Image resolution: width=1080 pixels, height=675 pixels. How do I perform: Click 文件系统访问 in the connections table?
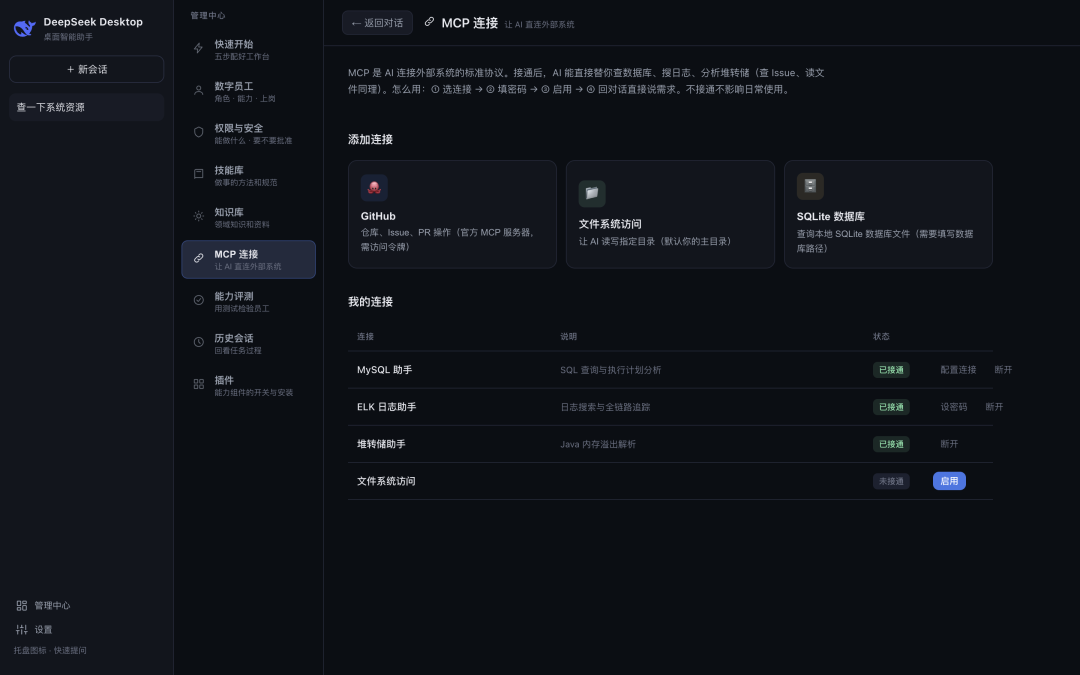tap(386, 481)
